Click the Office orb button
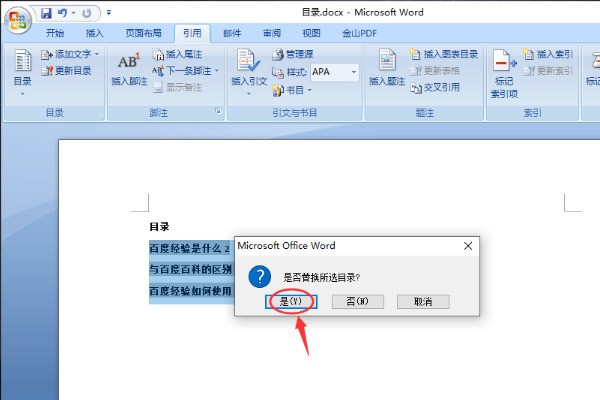 [18, 20]
